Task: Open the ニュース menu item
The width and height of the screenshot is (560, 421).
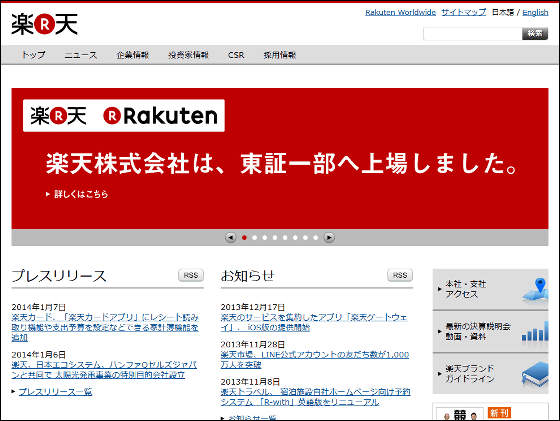Action: (x=81, y=55)
